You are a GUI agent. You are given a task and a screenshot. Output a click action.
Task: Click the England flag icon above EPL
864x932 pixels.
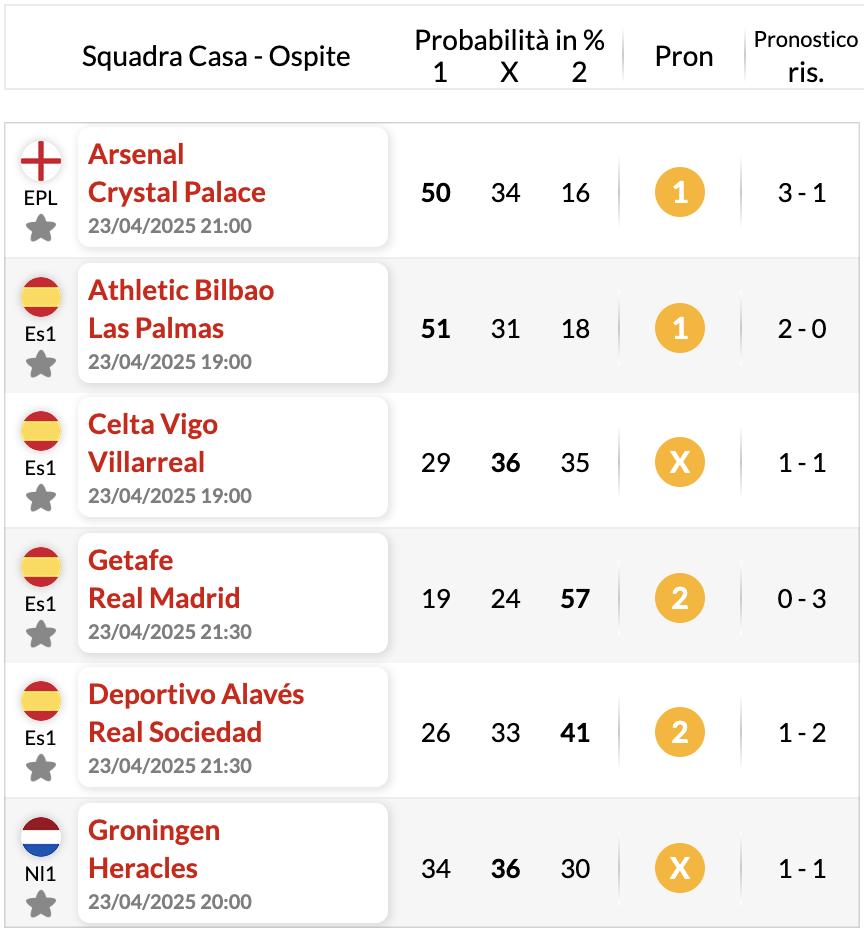click(x=41, y=160)
